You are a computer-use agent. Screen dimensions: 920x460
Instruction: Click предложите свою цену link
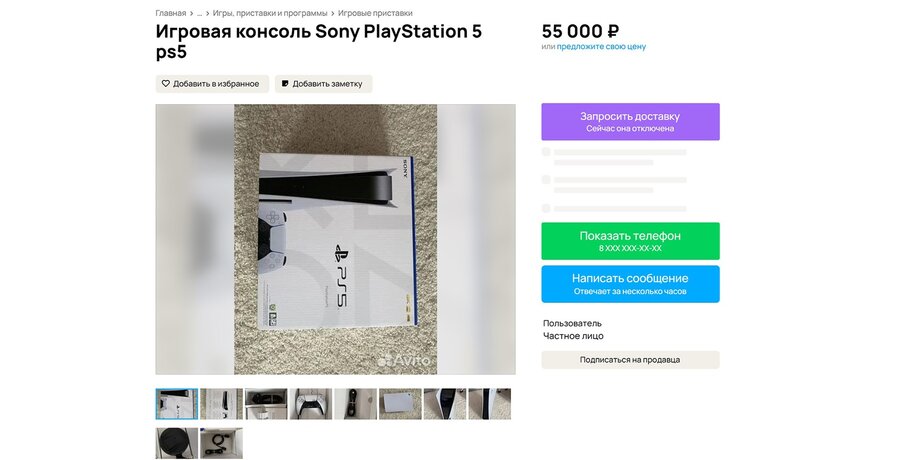[601, 46]
